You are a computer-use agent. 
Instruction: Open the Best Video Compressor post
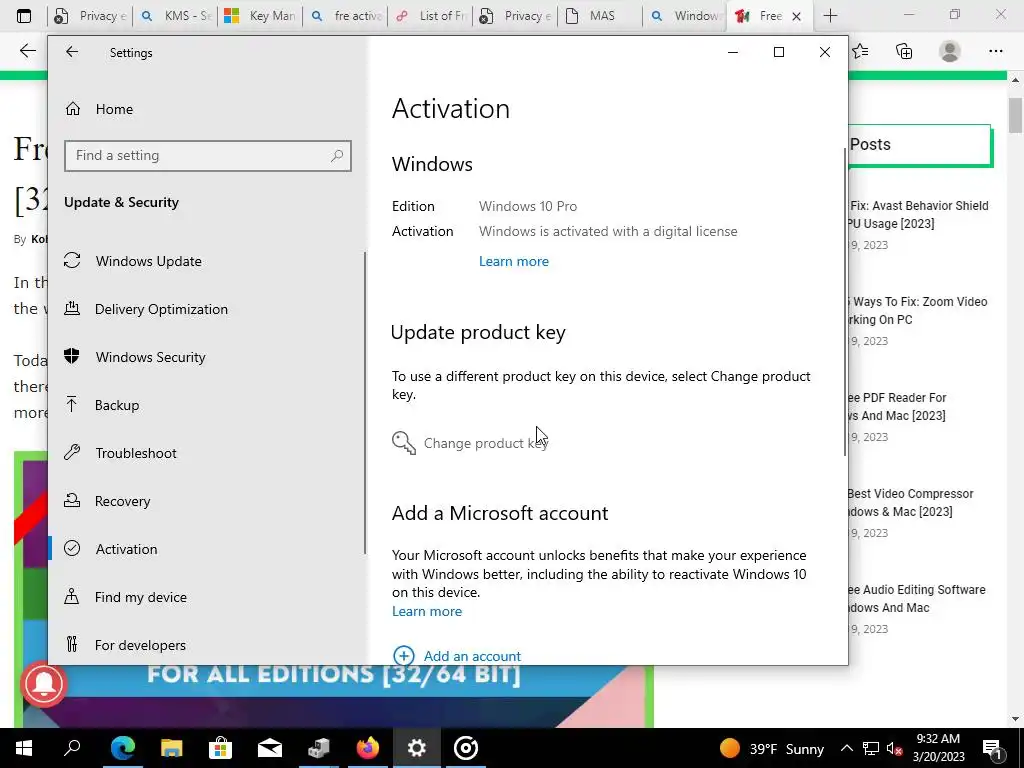[910, 502]
